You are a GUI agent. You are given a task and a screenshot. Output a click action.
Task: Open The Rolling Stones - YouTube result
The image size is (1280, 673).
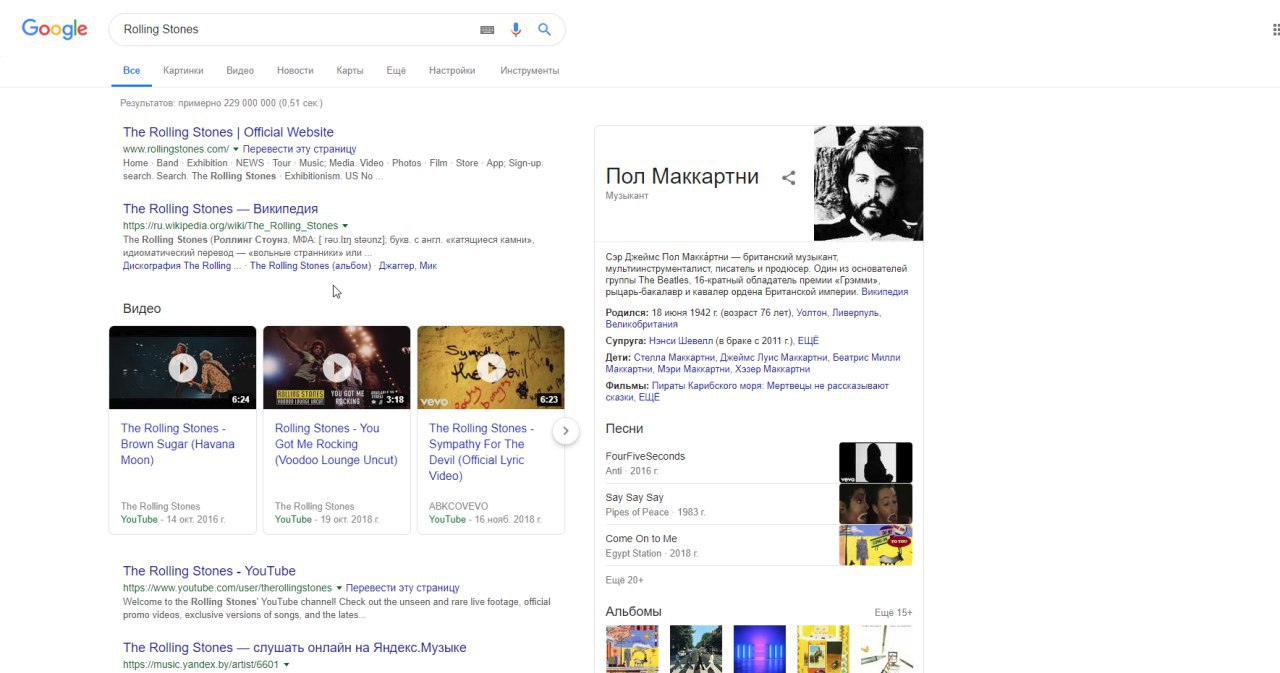coord(209,571)
